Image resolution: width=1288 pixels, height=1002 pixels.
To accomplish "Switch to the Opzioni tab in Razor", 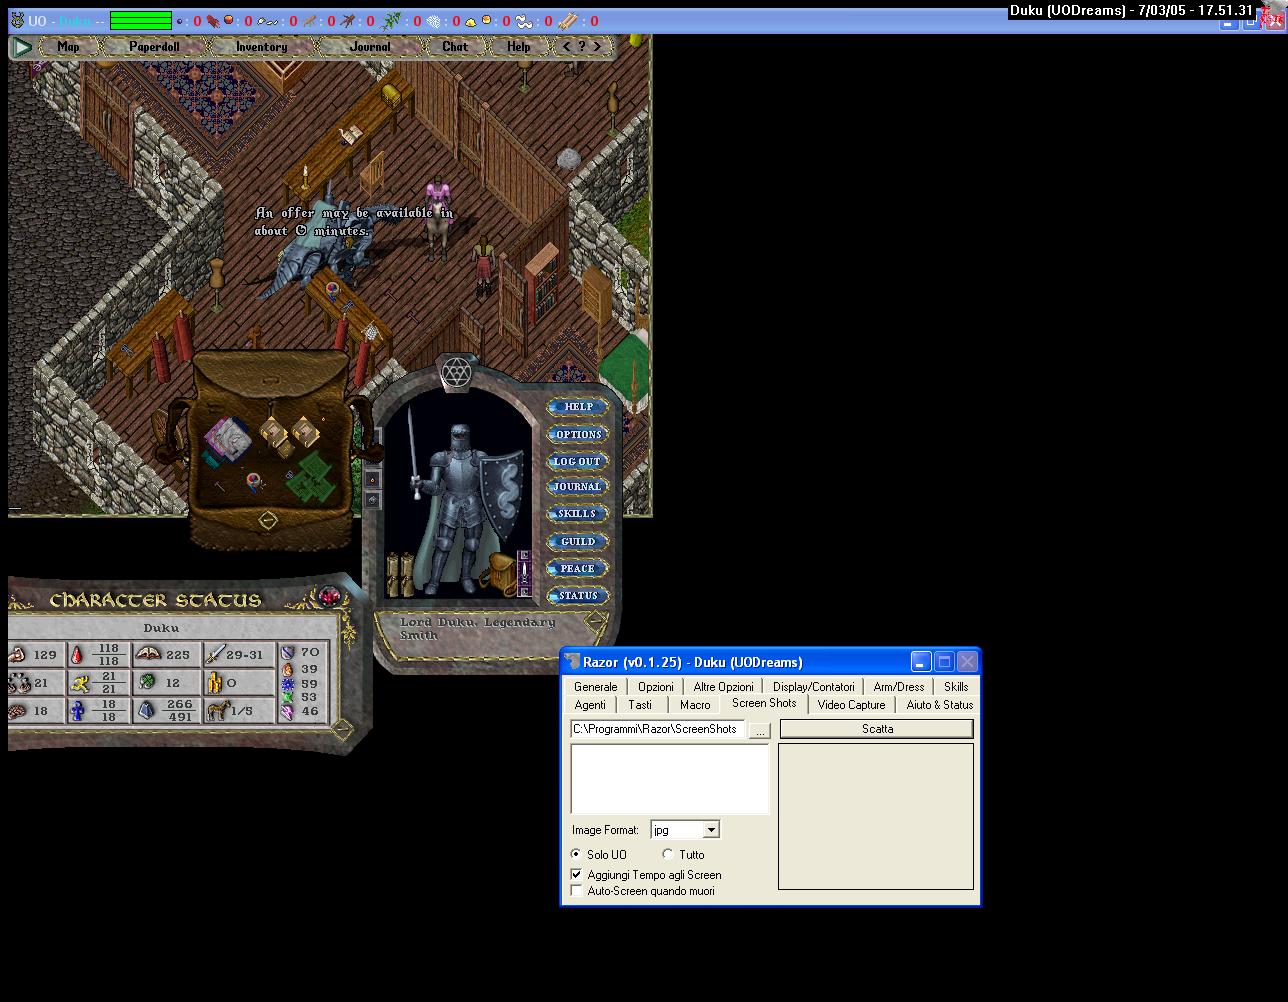I will click(x=656, y=687).
